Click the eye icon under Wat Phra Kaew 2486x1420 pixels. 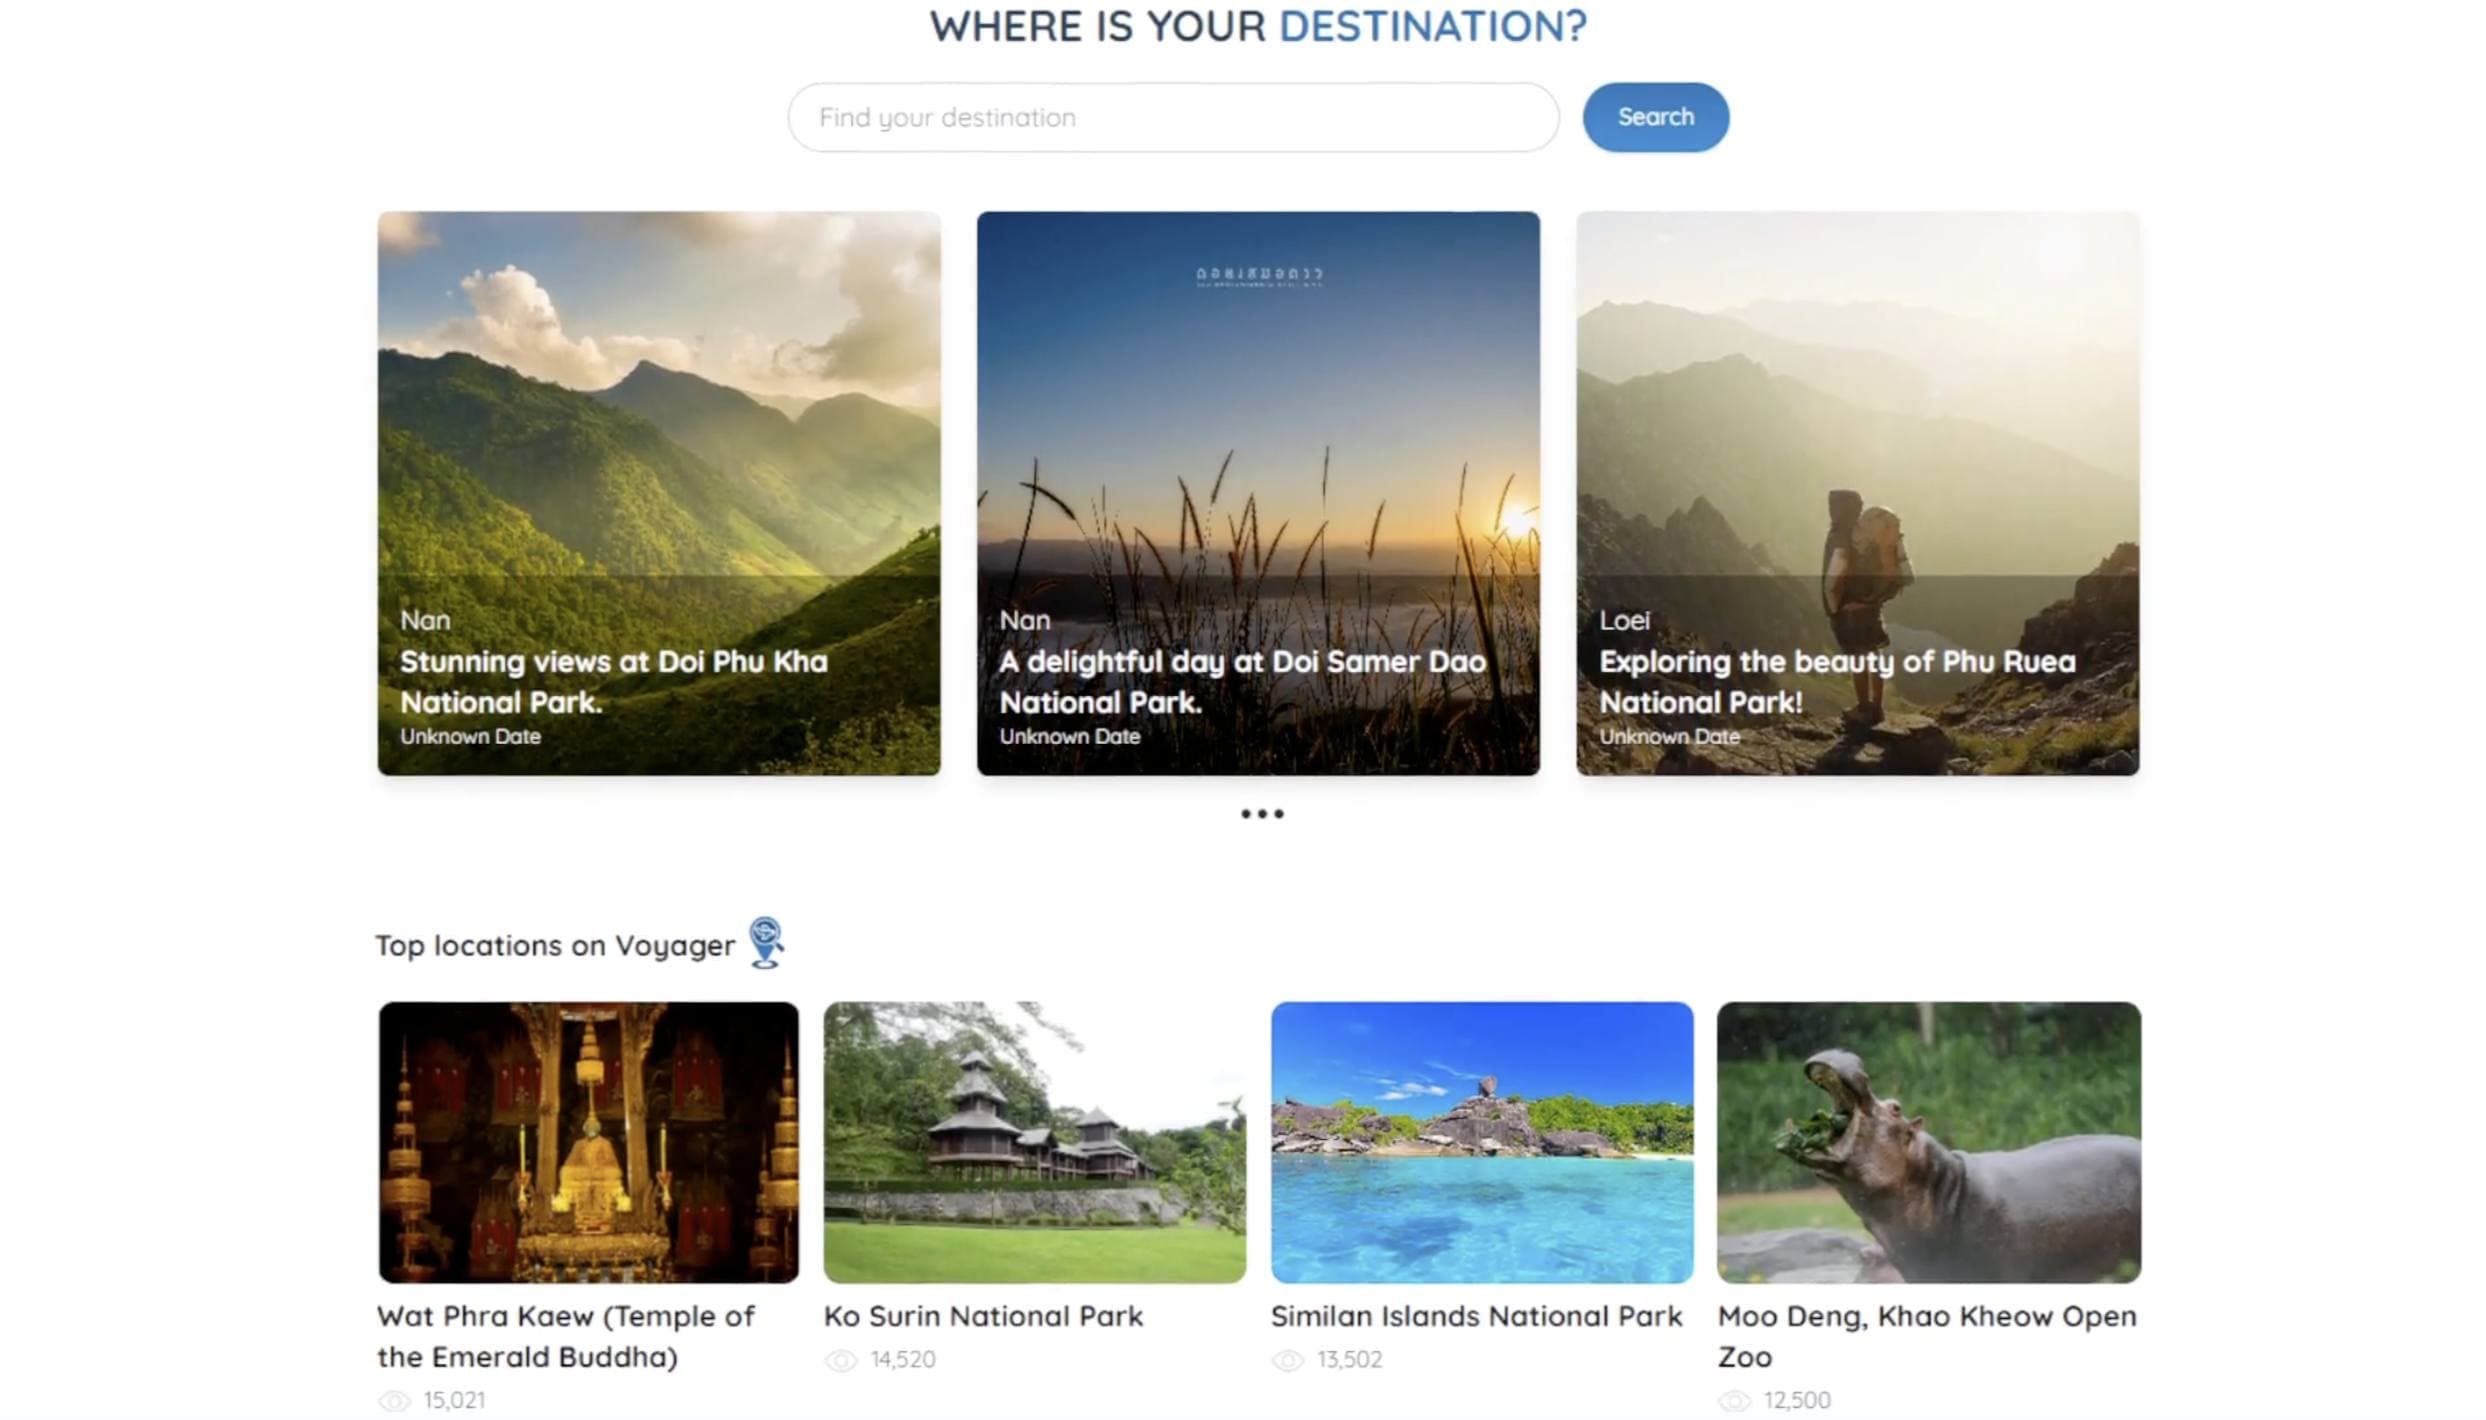point(394,1401)
